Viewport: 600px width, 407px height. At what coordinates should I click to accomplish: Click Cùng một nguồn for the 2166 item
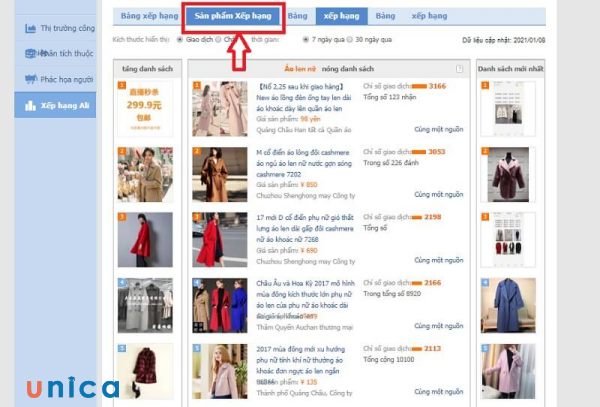point(439,326)
